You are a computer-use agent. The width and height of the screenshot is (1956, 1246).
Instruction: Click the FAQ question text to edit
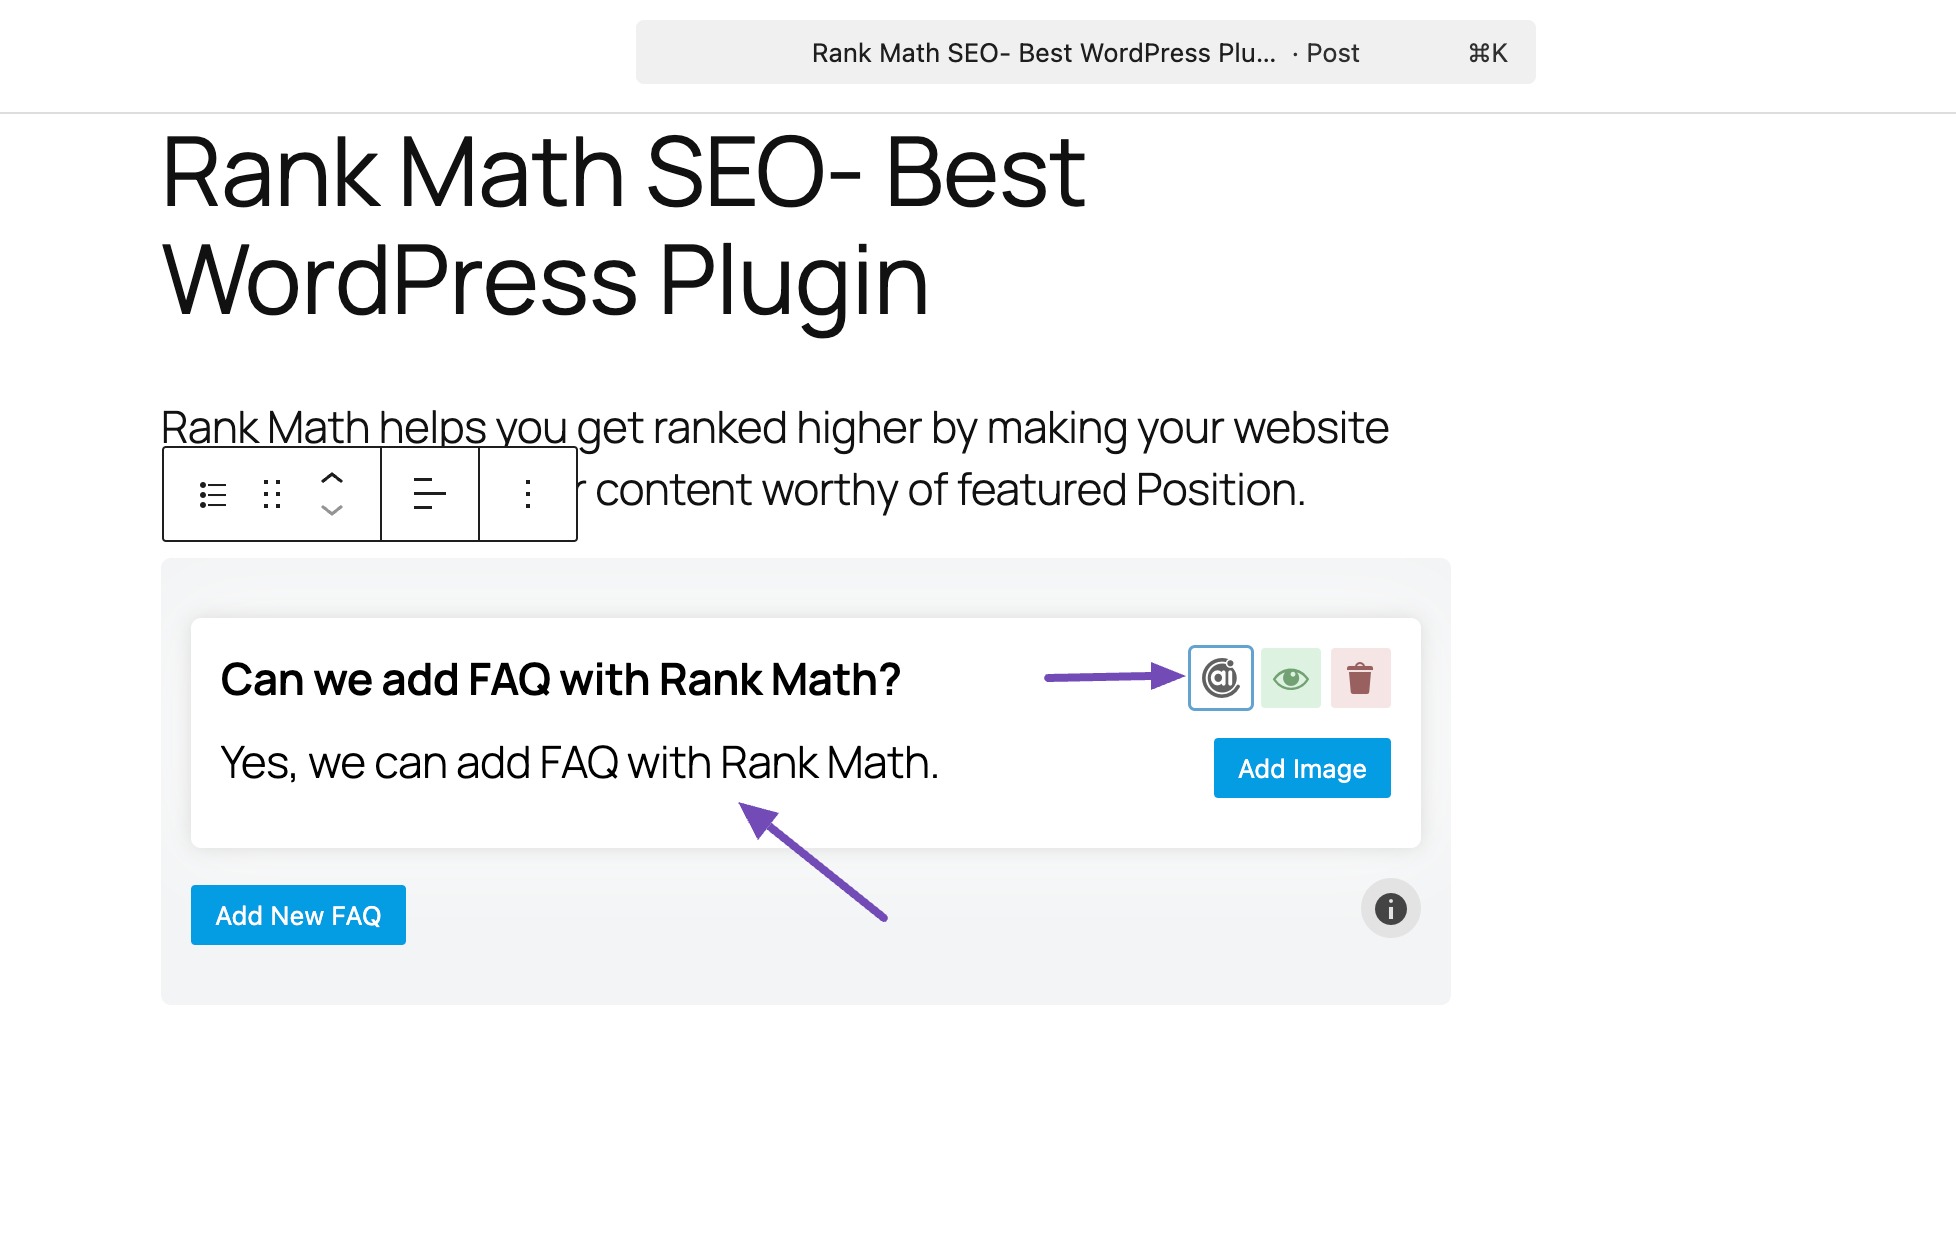click(x=560, y=676)
